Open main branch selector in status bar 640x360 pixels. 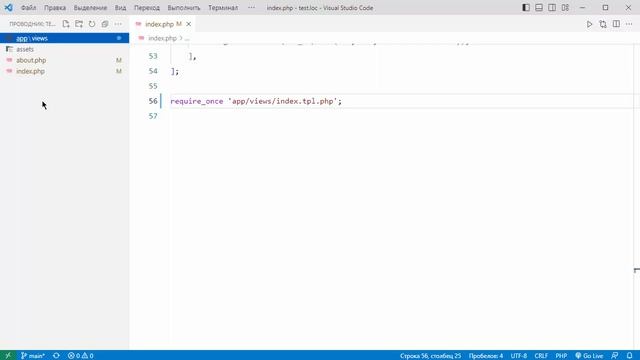[x=33, y=356]
